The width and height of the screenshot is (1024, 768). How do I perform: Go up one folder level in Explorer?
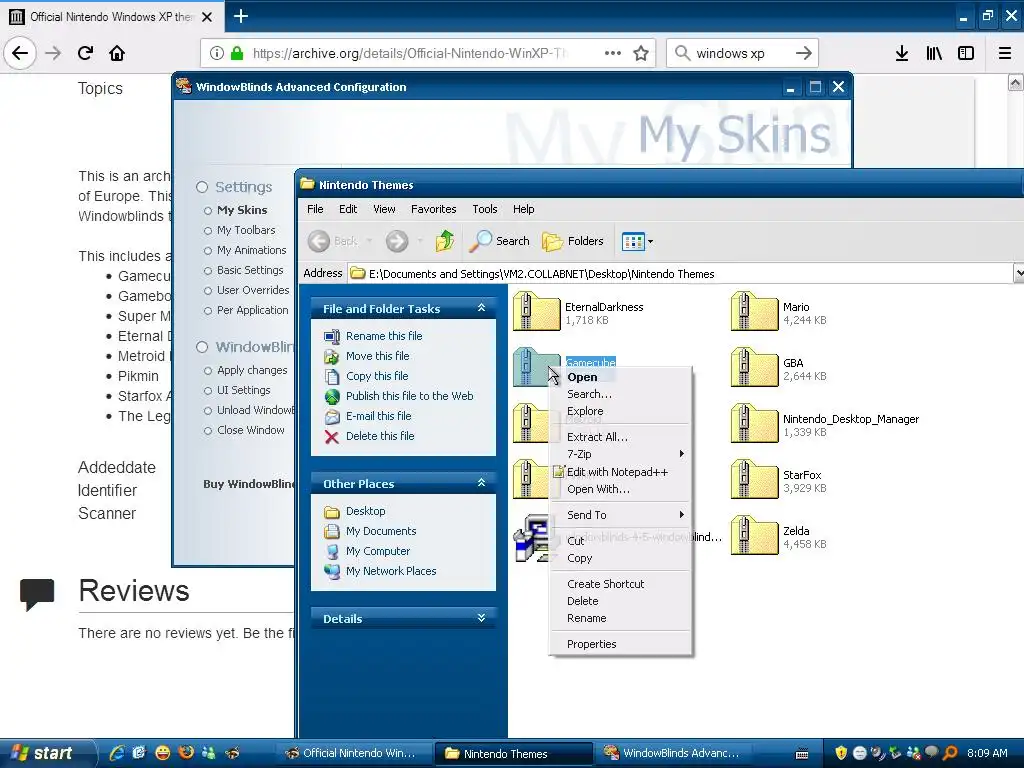click(445, 241)
